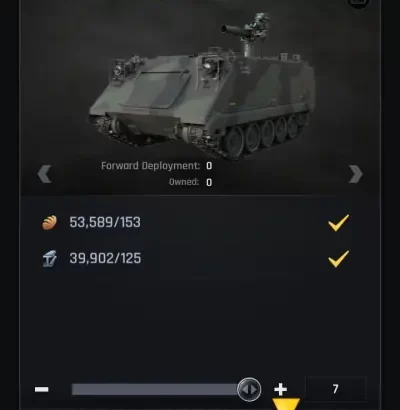The width and height of the screenshot is (400, 410).
Task: Click the yellow checkmark beside food cost
Action: (339, 222)
